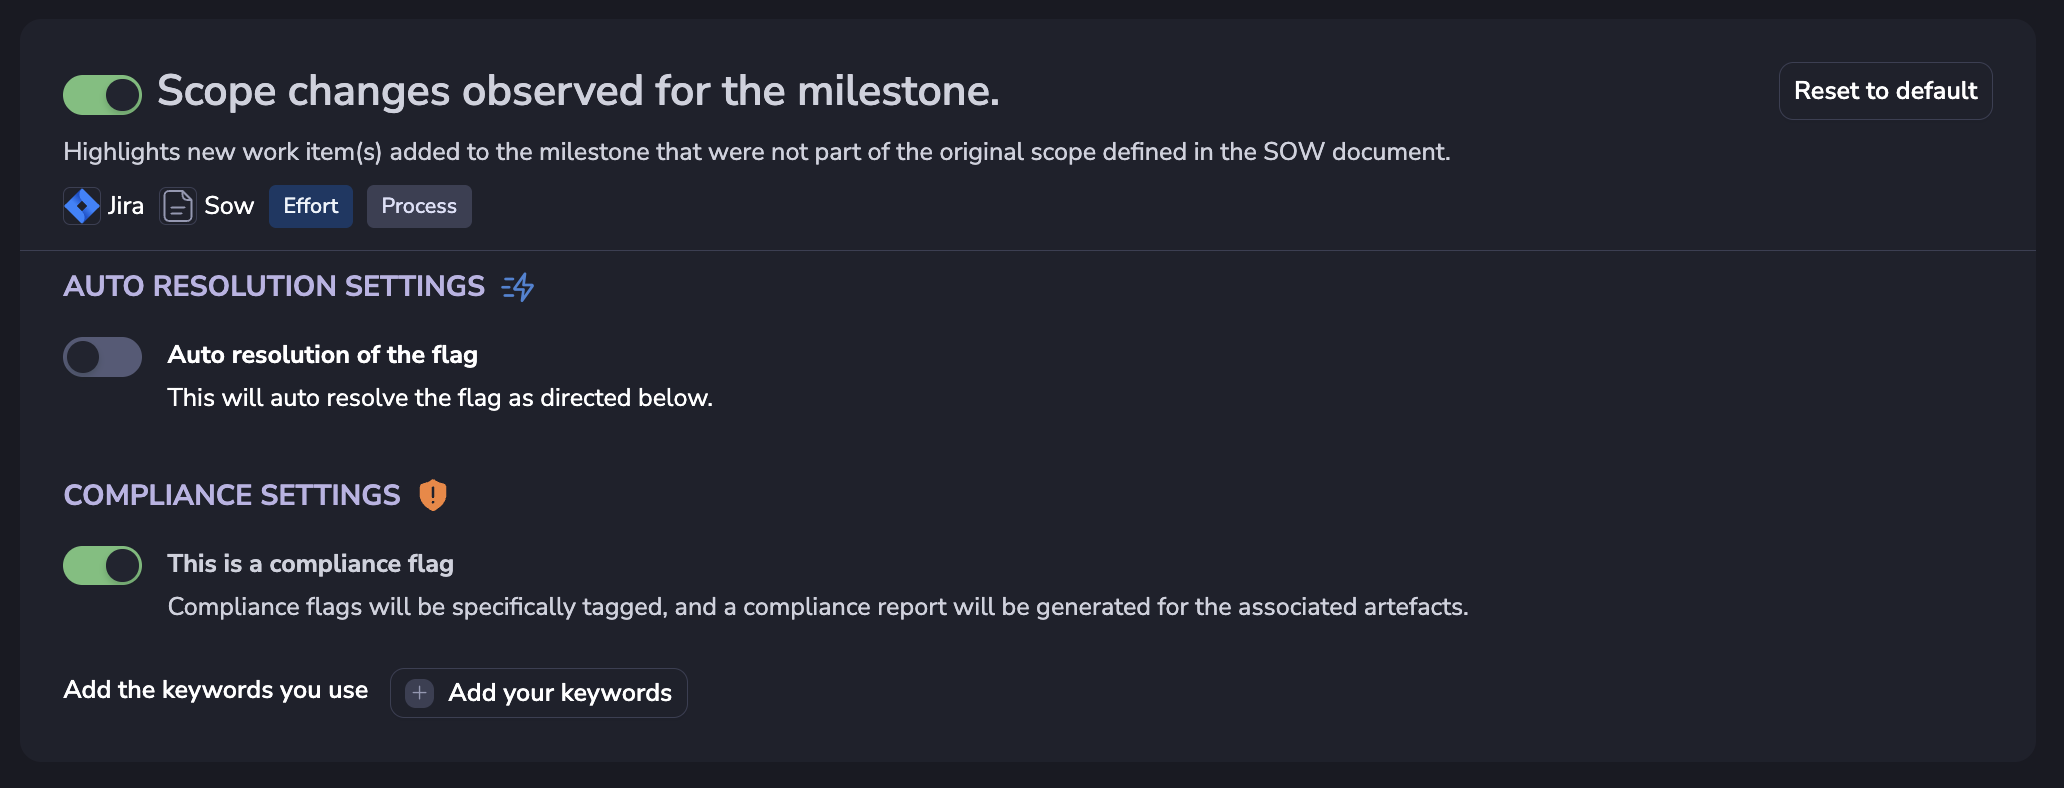Click the orange compliance shield icon
2064x788 pixels.
(x=433, y=495)
